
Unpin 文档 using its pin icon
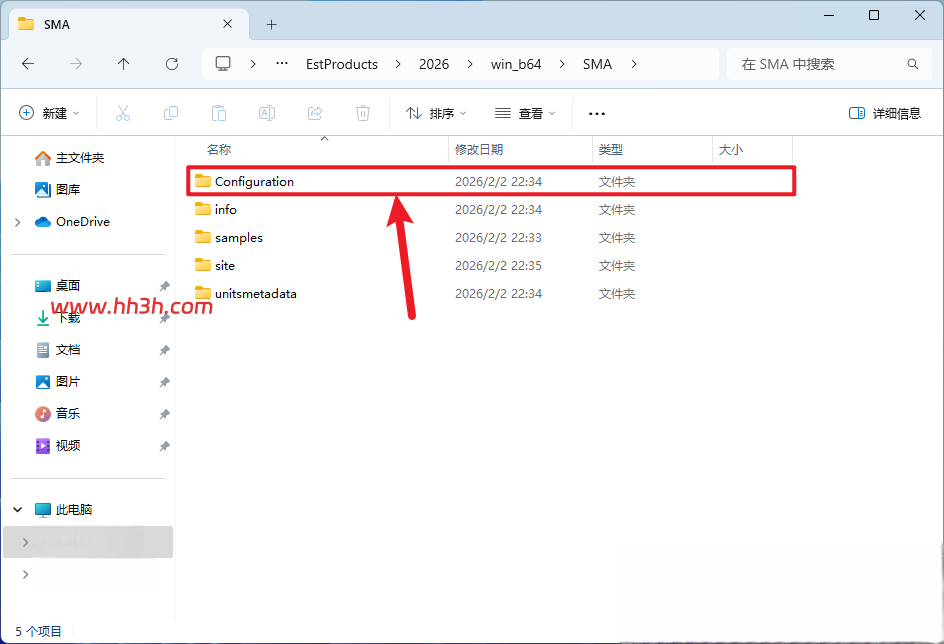tap(164, 350)
